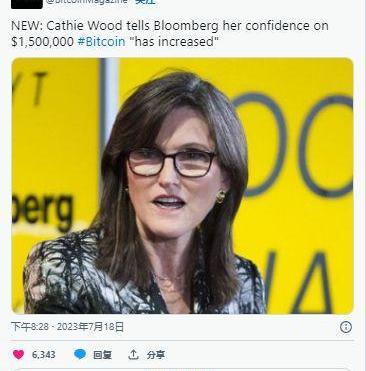Click the woman's glasses in the photo
Image resolution: width=366 pixels, height=371 pixels.
(171, 162)
